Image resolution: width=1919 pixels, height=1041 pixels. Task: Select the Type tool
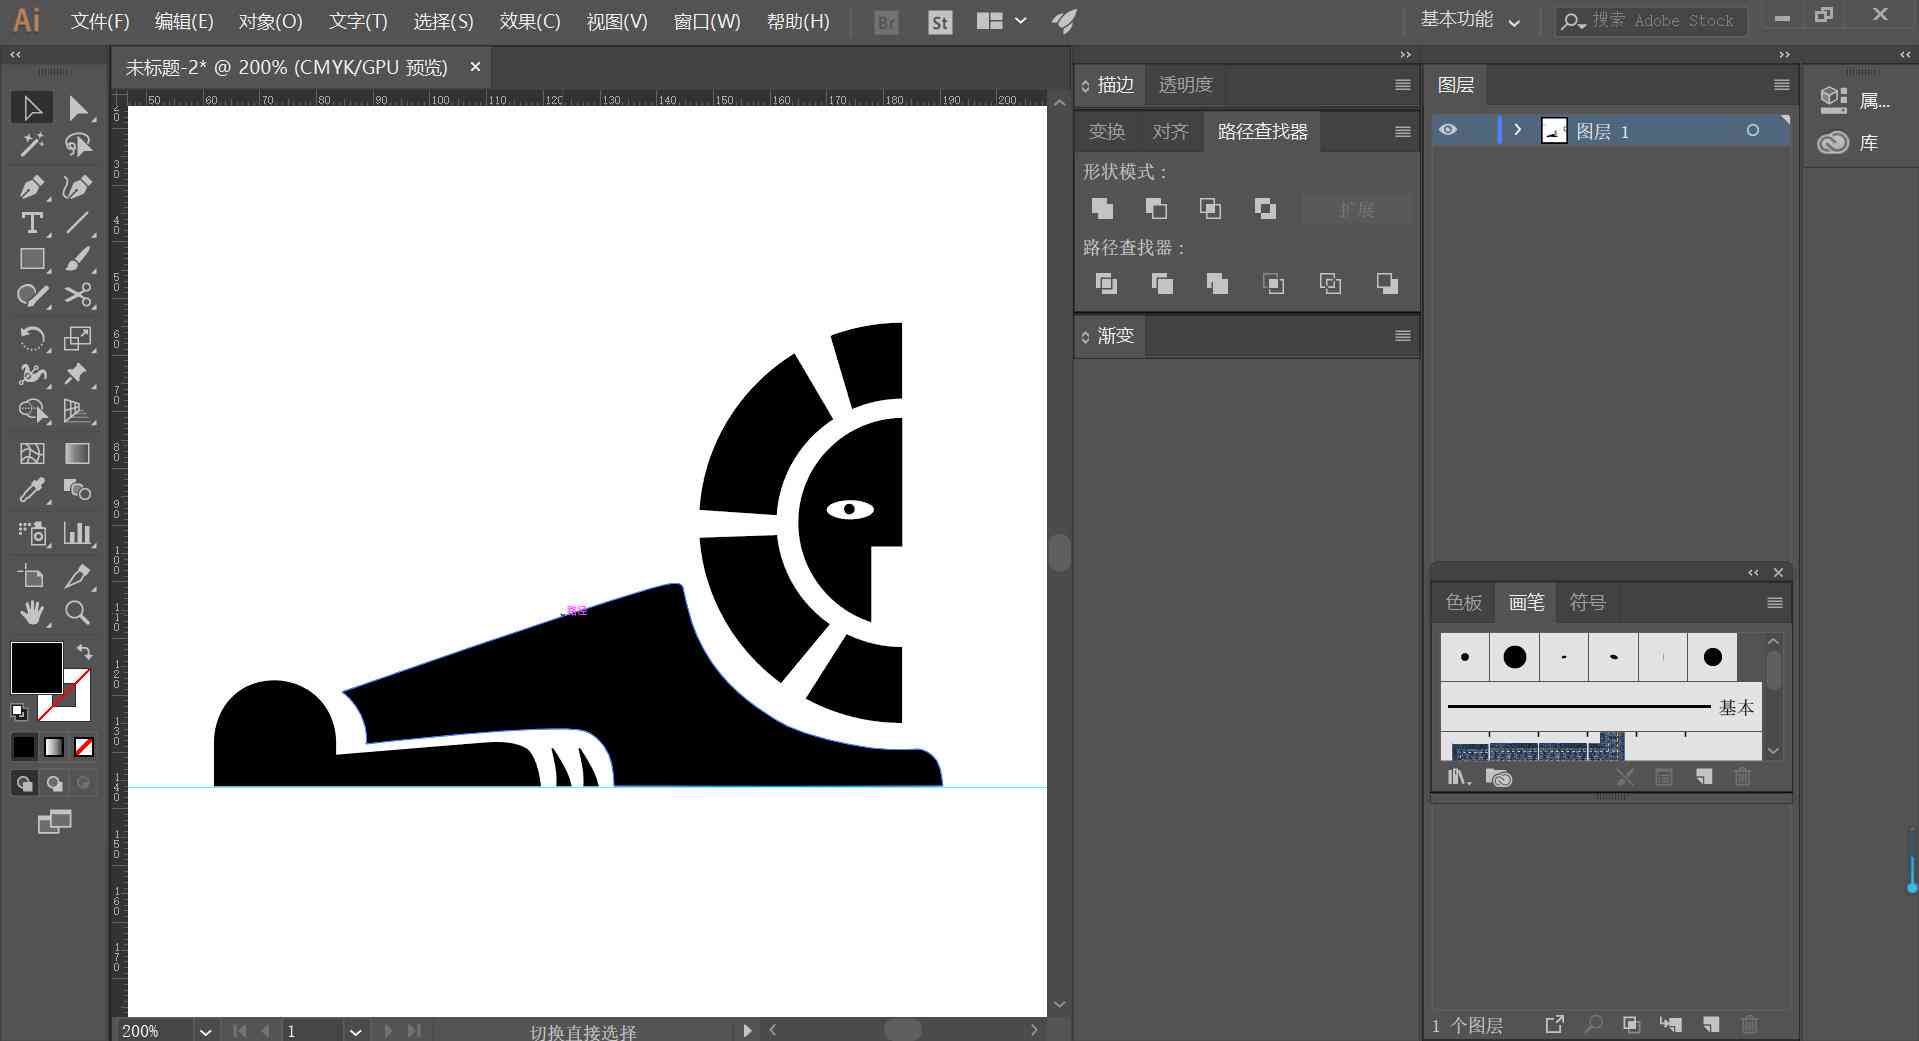point(31,223)
